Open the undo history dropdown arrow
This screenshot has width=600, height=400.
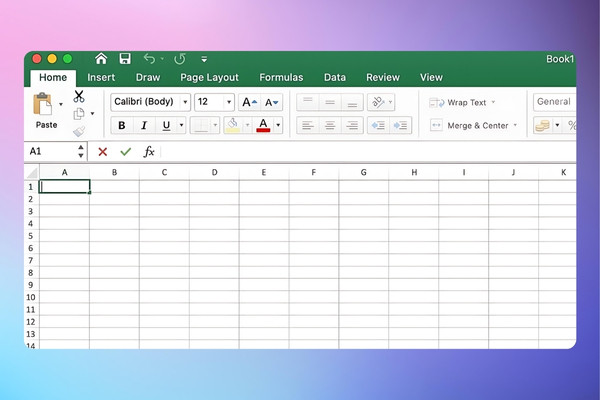(162, 59)
